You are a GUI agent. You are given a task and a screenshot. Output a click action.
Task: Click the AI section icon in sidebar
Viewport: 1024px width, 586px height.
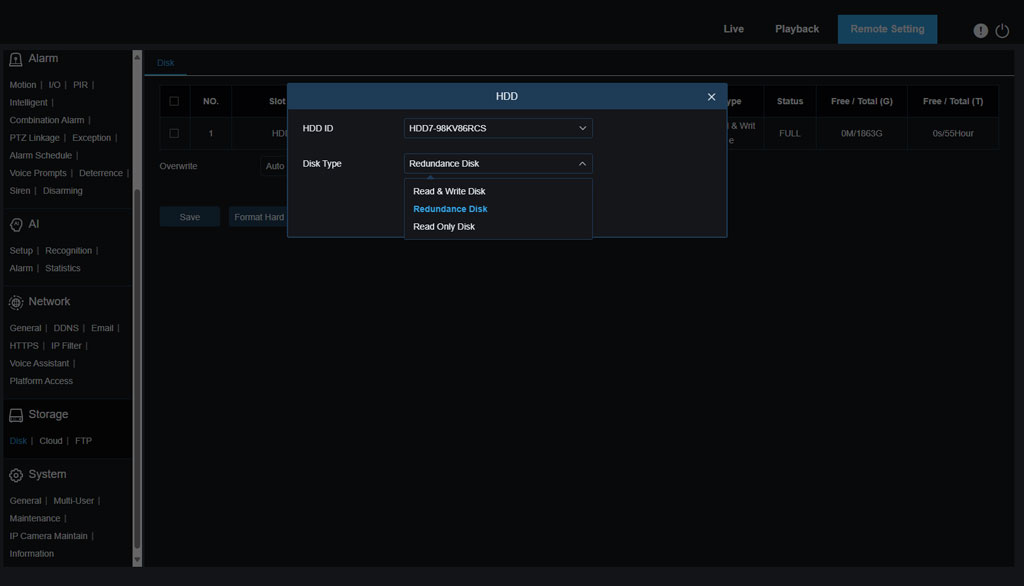[14, 224]
